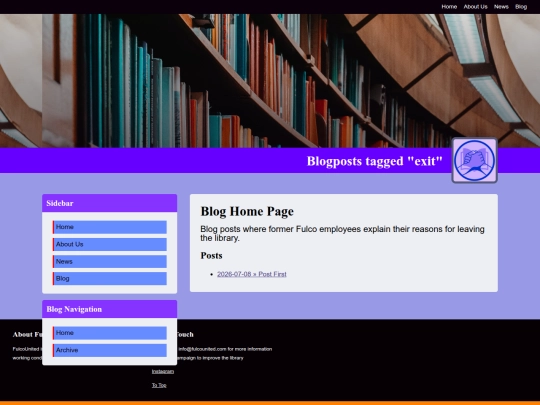Screen dimensions: 540x405
Task: Open Home in the top navigation bar
Action: (x=449, y=7)
